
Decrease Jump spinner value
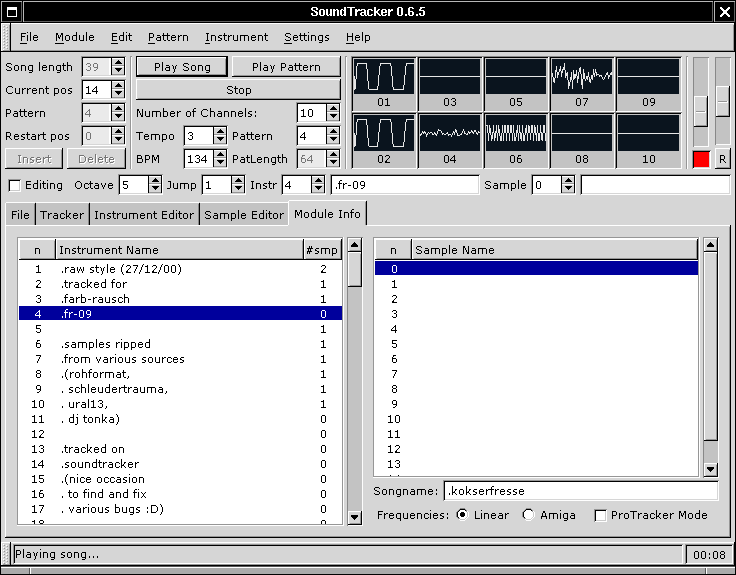238,189
